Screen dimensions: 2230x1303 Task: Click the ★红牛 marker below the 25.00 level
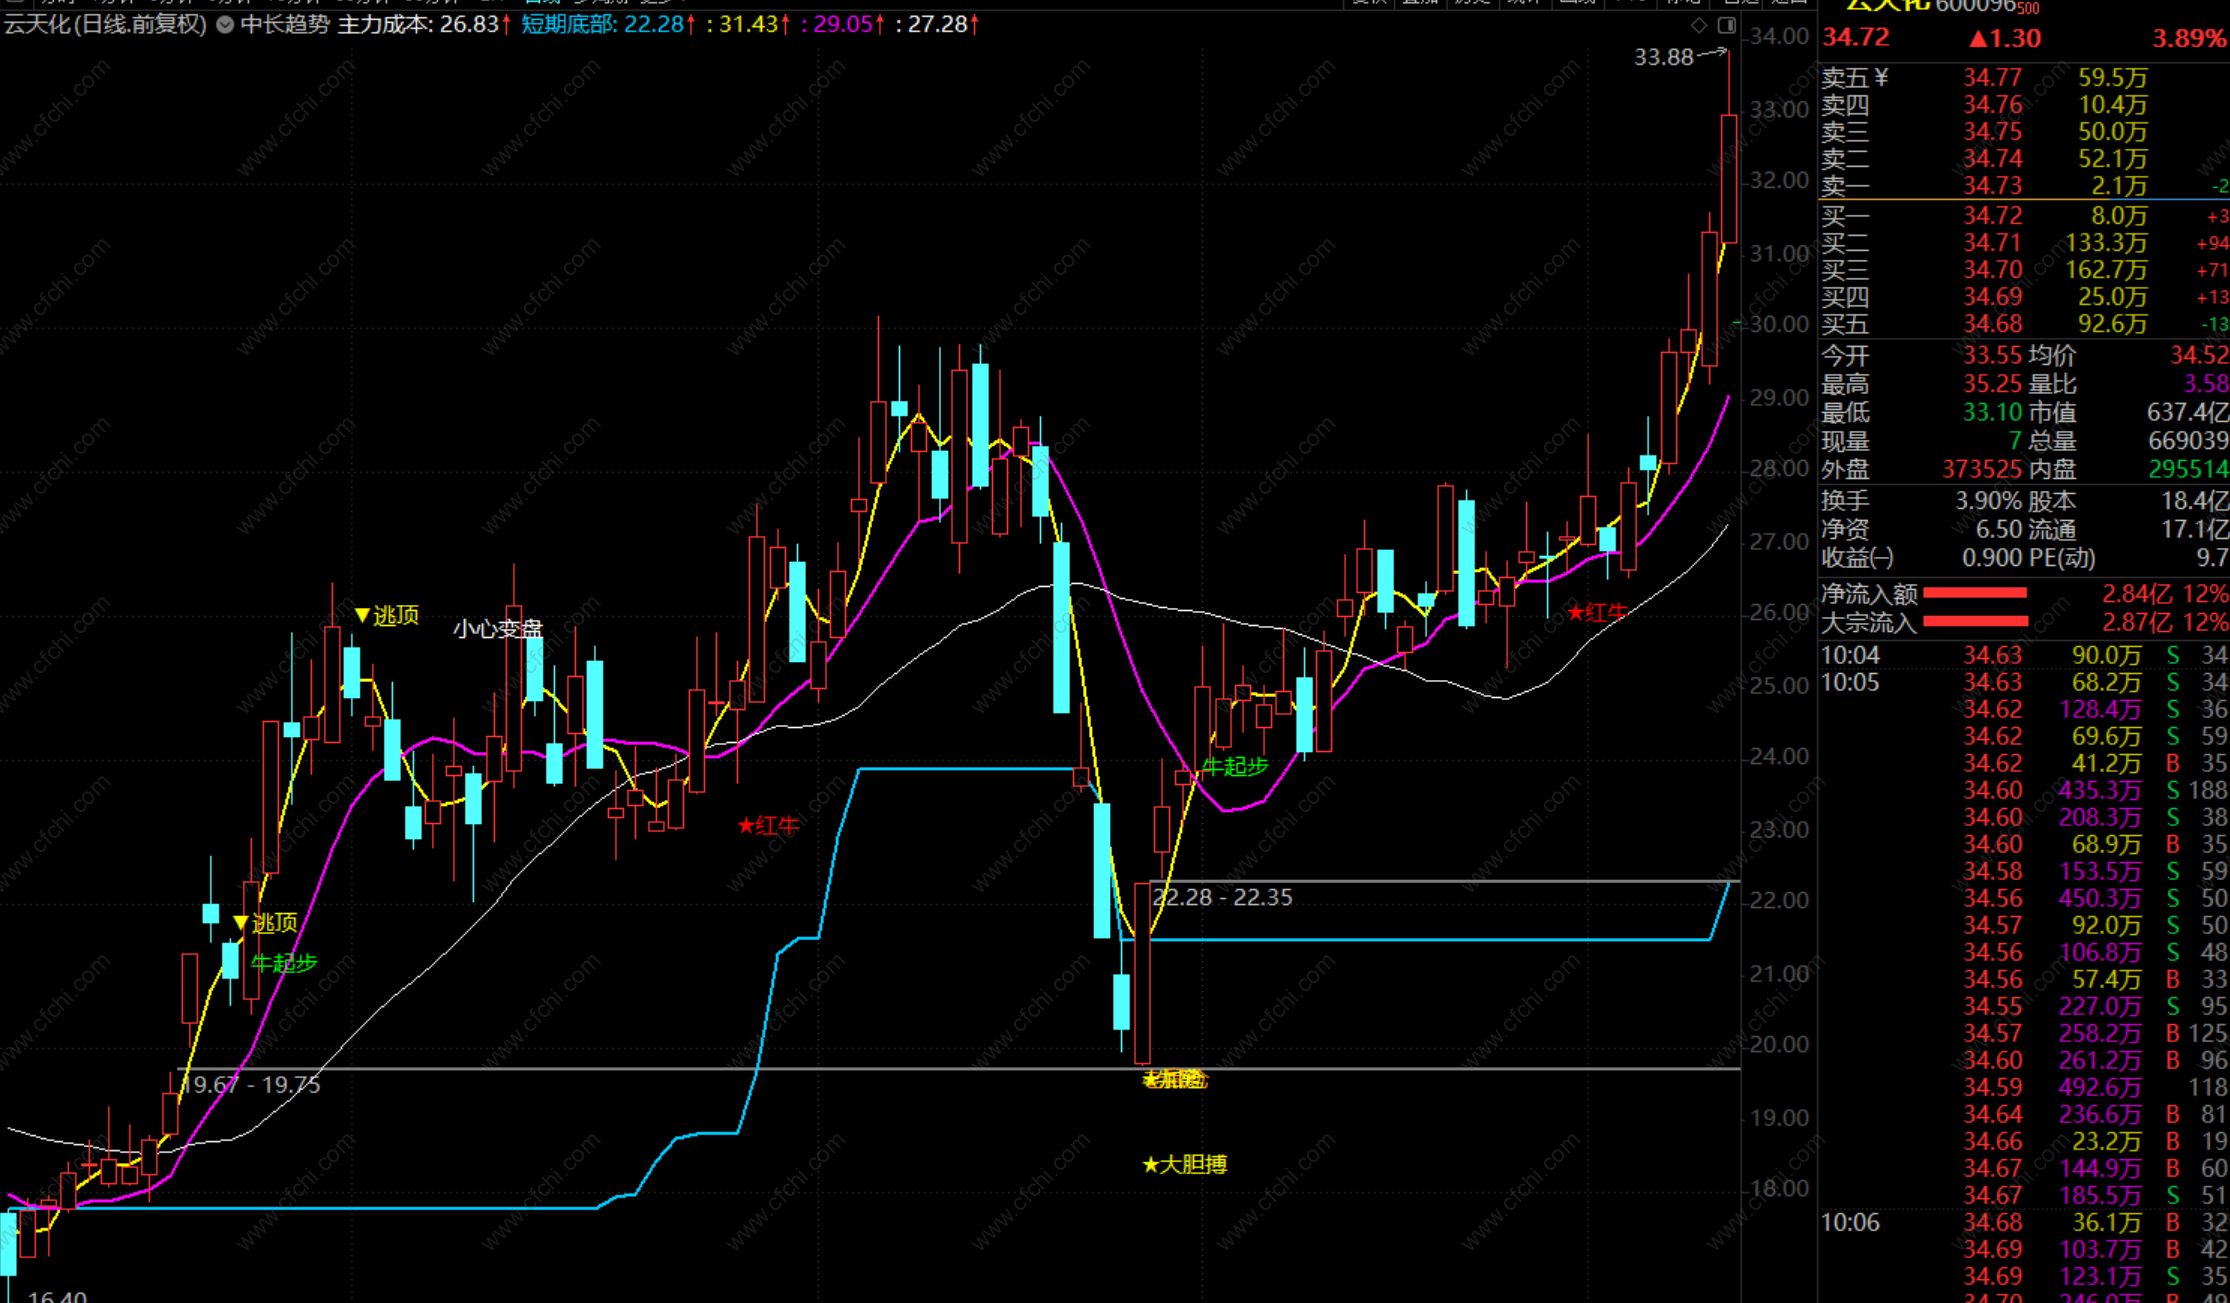[x=768, y=826]
